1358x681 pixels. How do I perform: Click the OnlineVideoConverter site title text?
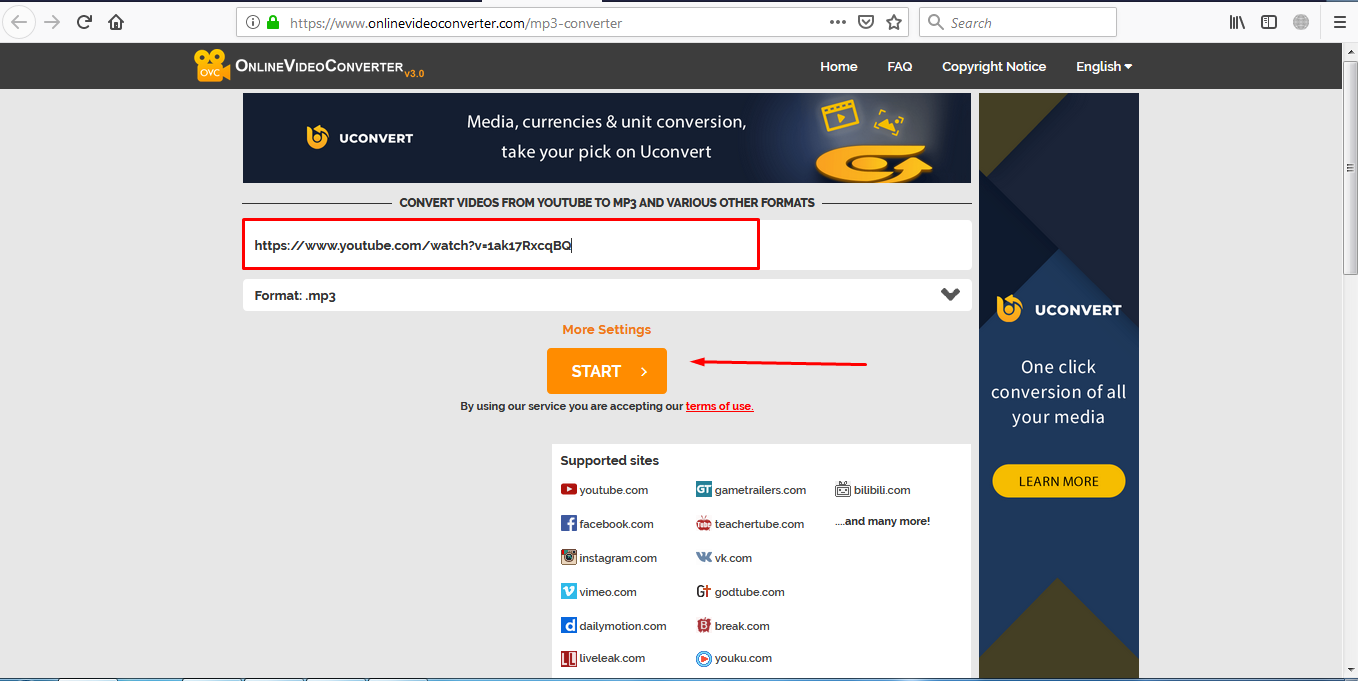pos(319,67)
